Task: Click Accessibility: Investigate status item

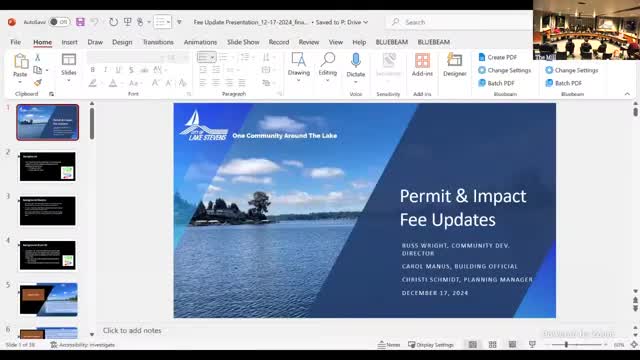Action: 82,345
